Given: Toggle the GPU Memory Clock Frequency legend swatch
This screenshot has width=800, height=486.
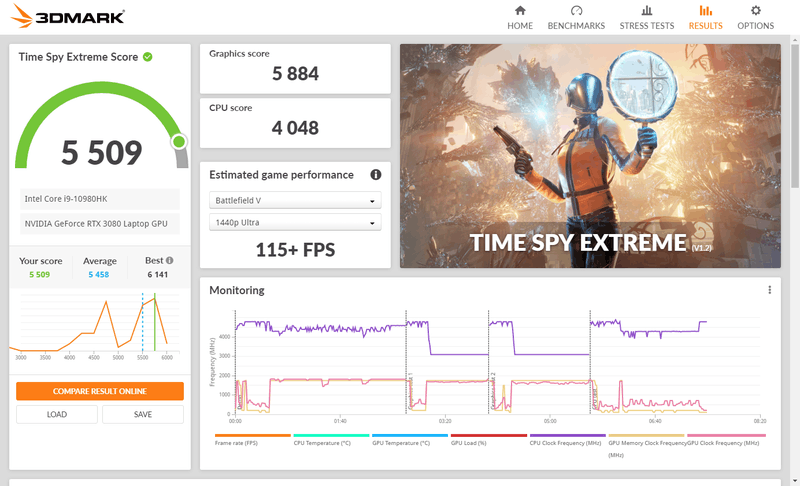Looking at the screenshot, I should pos(646,436).
